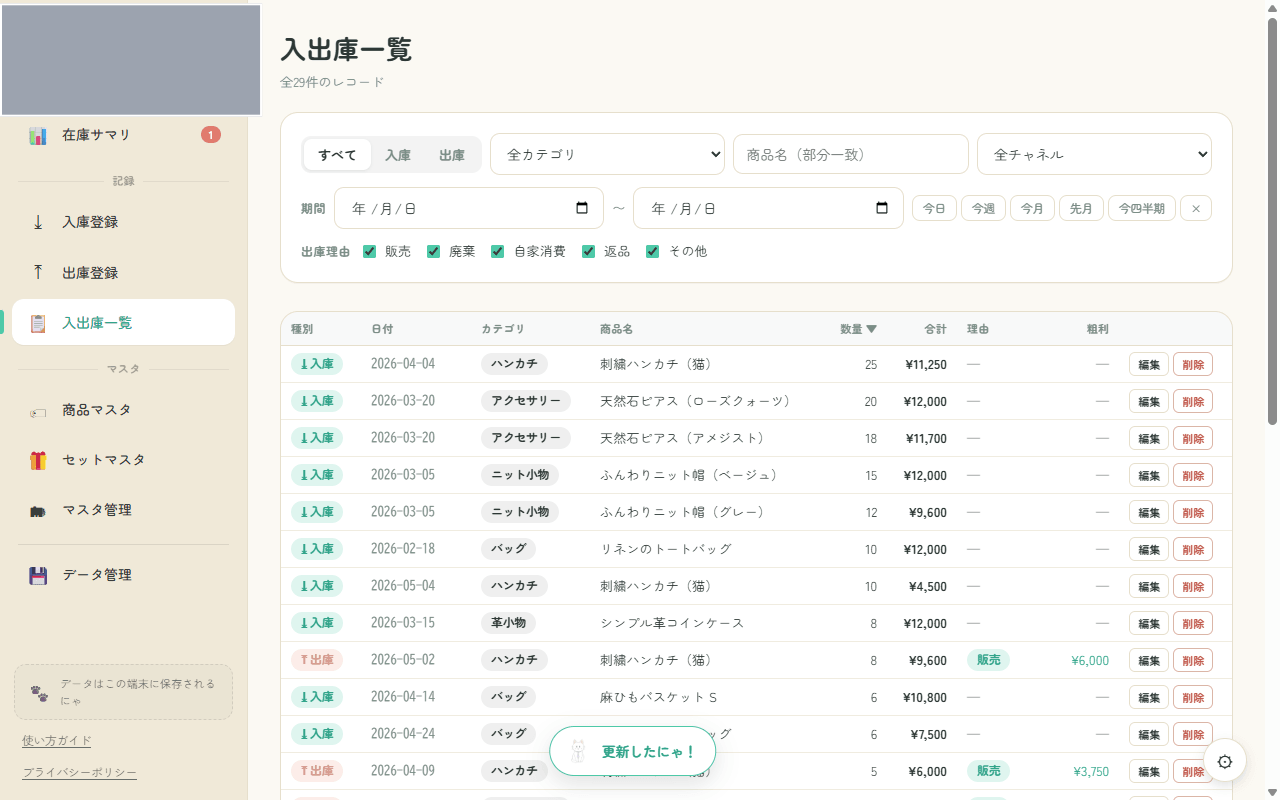Click the down arrow icon for 入庫登録
This screenshot has width=1280, height=800.
pyautogui.click(x=38, y=222)
